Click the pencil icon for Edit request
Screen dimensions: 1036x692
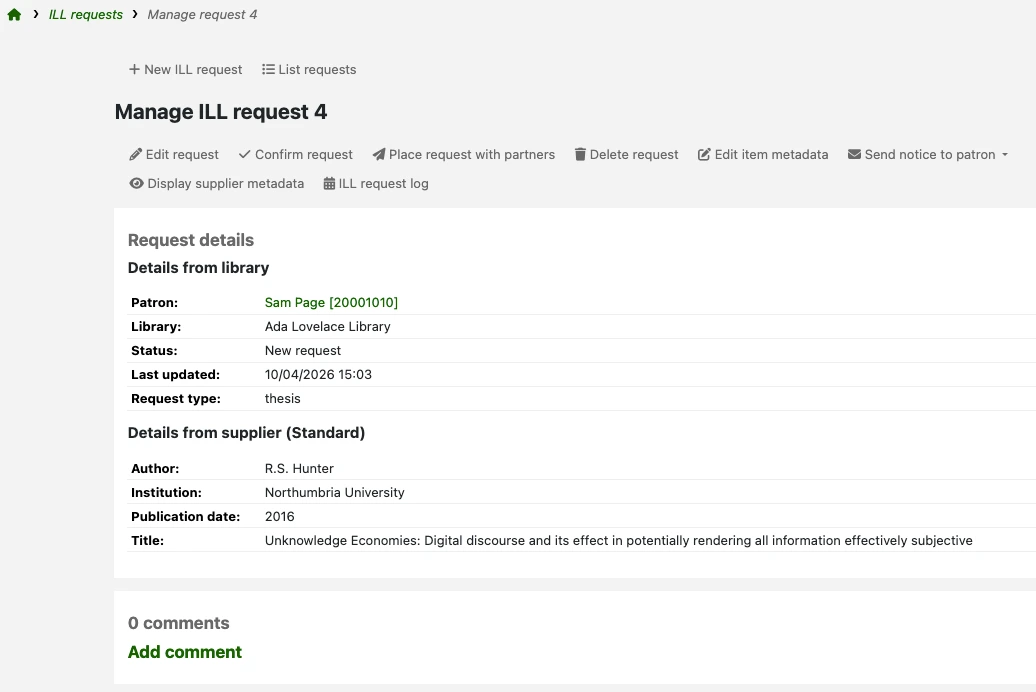[135, 155]
